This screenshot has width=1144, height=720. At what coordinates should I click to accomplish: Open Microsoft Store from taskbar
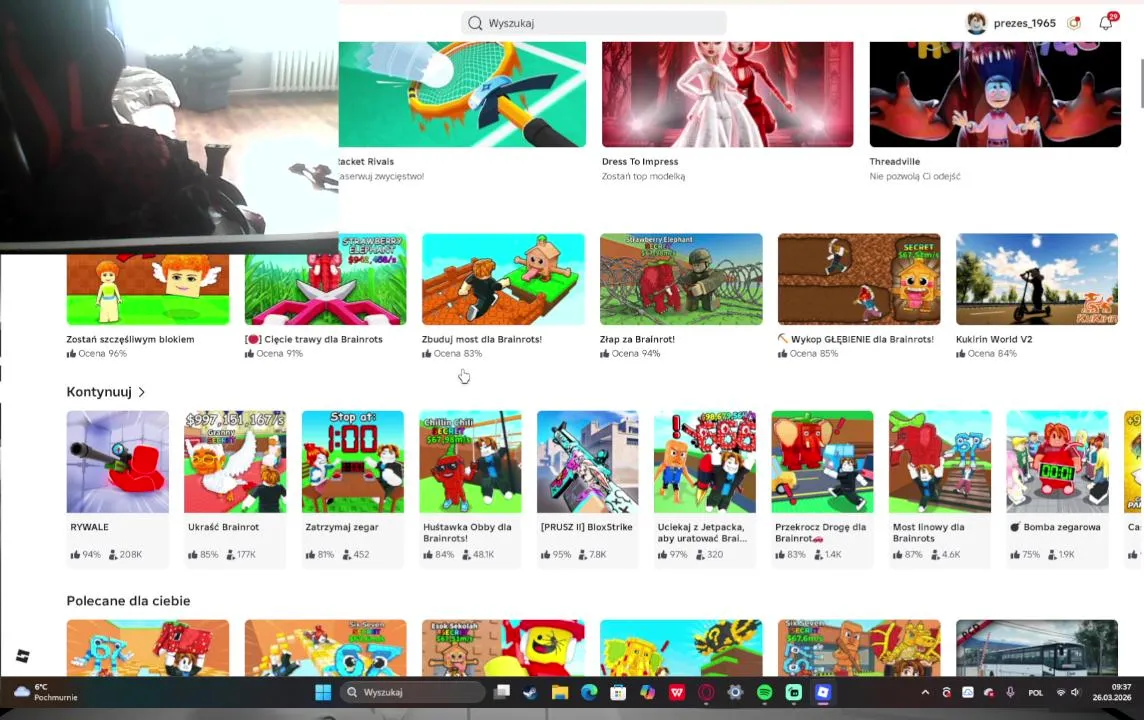[x=618, y=692]
